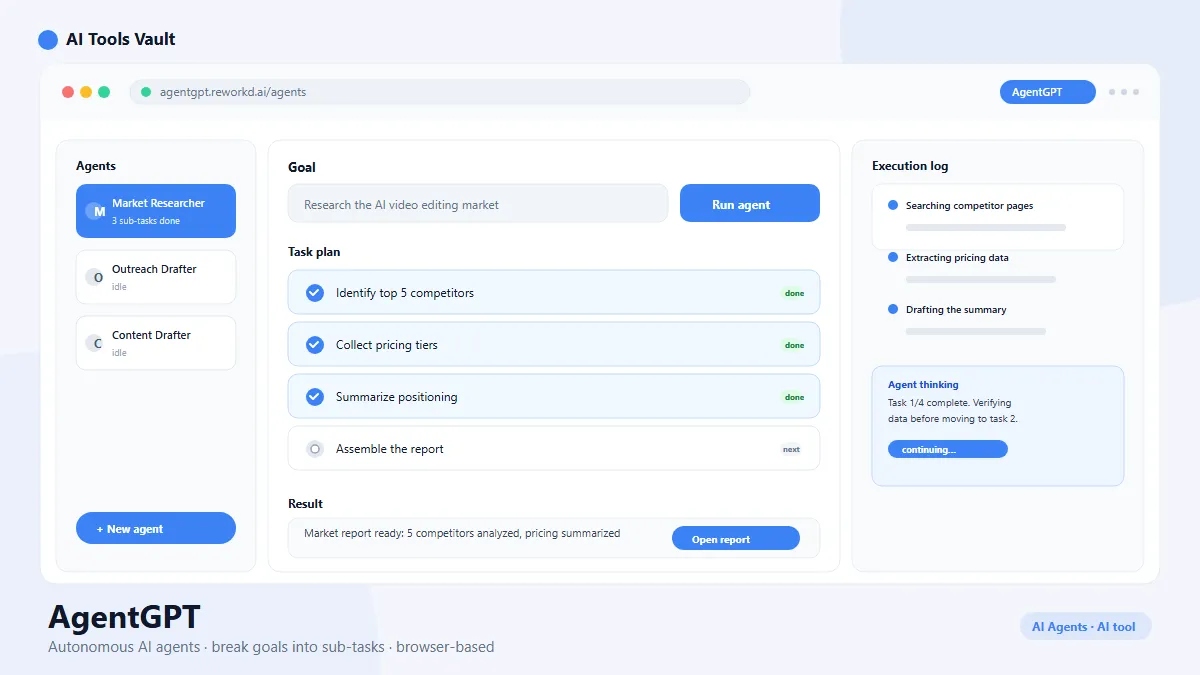Click the progress bar under Searching competitor pages
The image size is (1200, 675).
(986, 227)
